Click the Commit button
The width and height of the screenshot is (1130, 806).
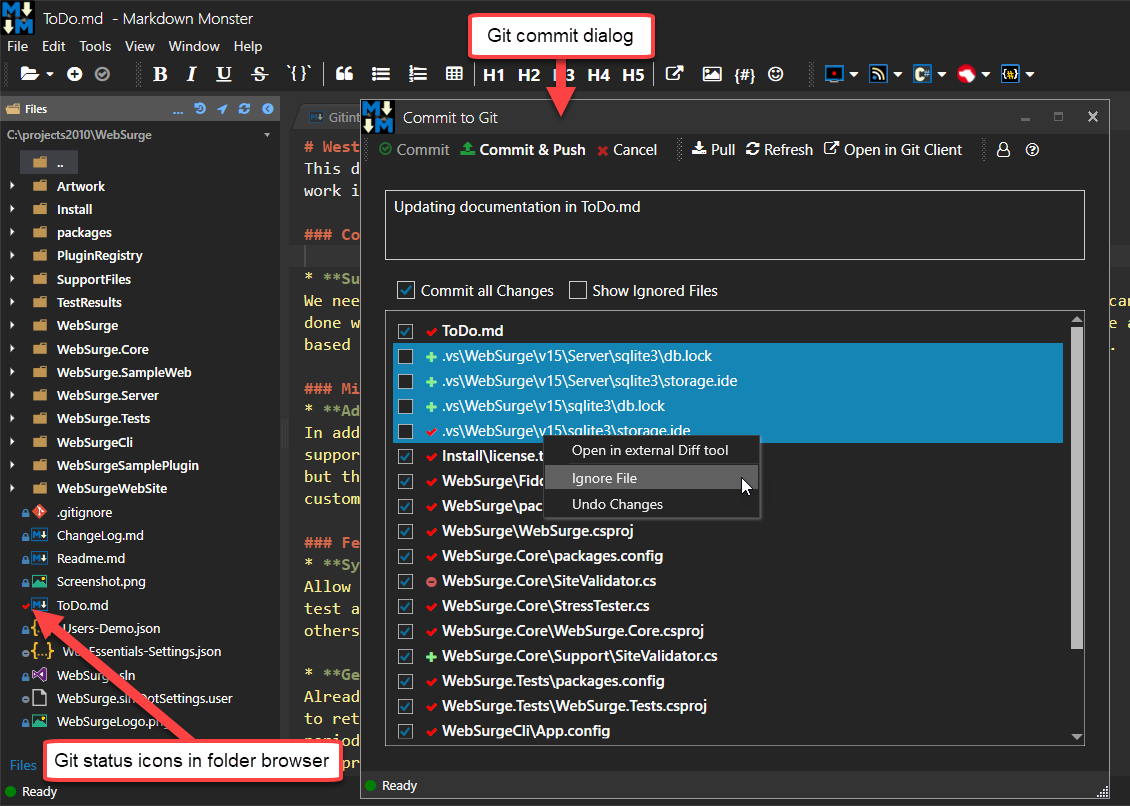click(x=414, y=150)
